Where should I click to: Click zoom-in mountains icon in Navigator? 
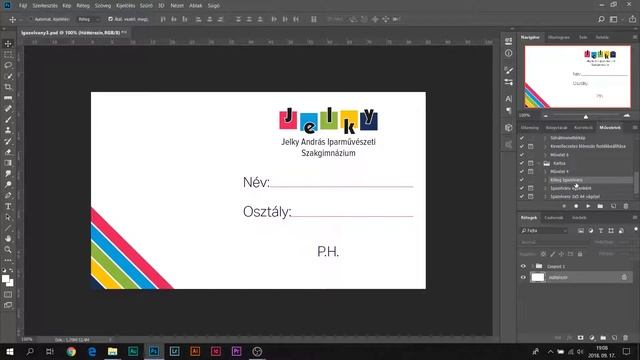pos(627,116)
